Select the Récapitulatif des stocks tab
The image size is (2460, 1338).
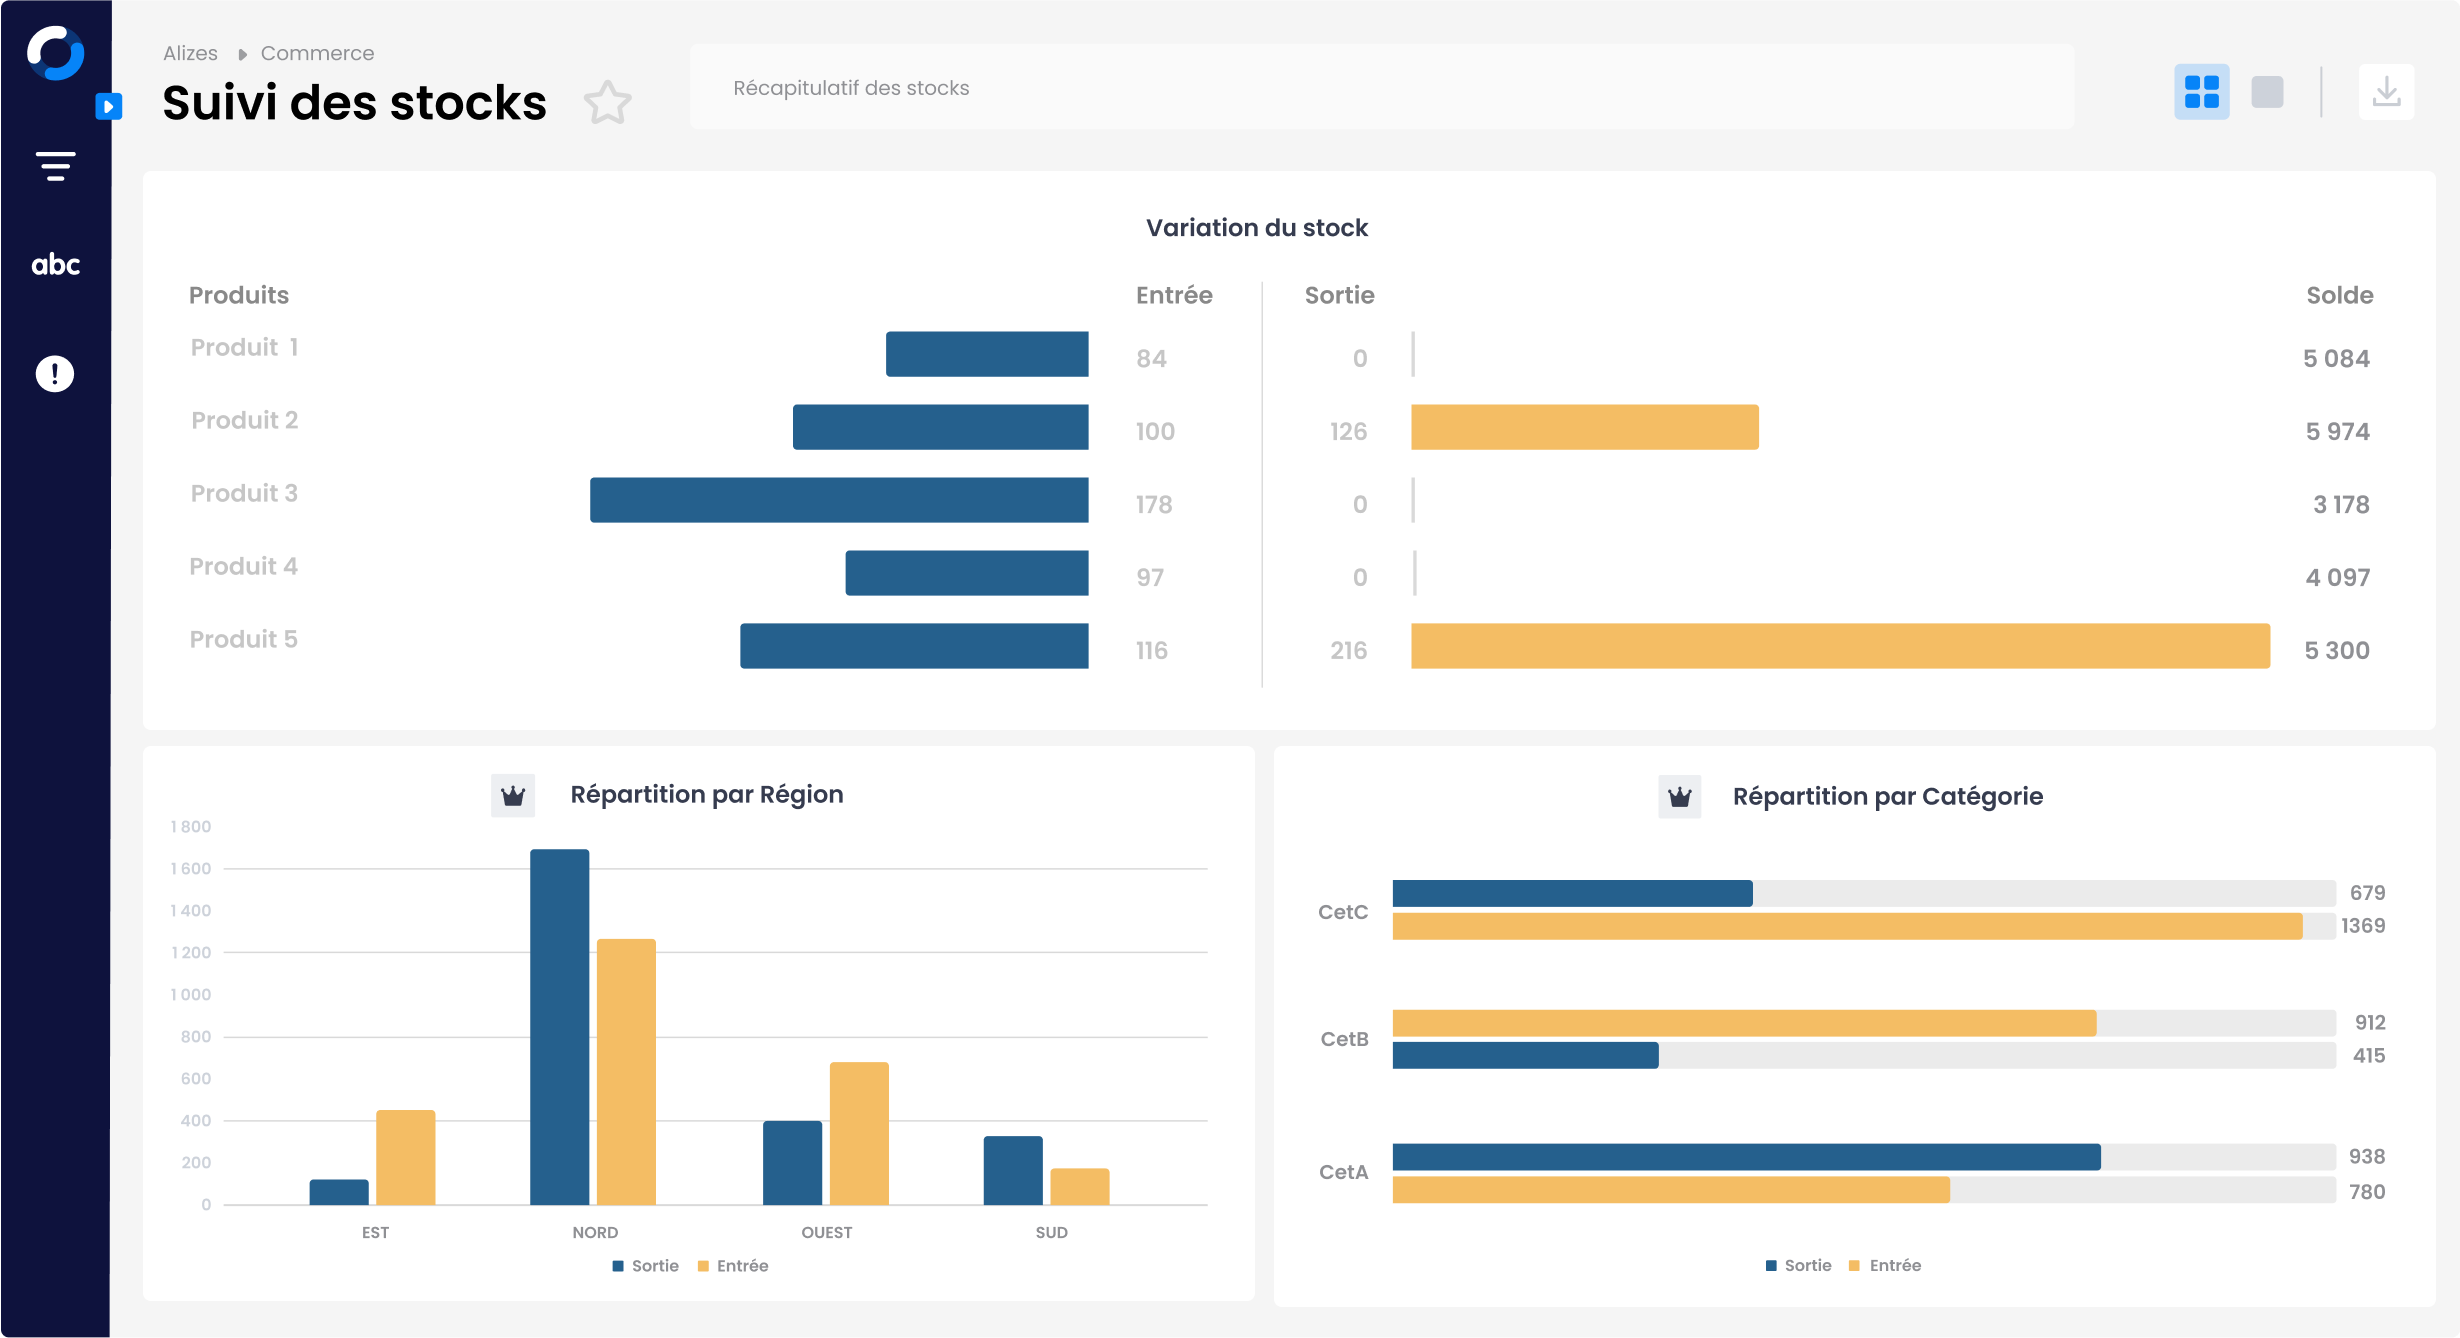tap(851, 88)
